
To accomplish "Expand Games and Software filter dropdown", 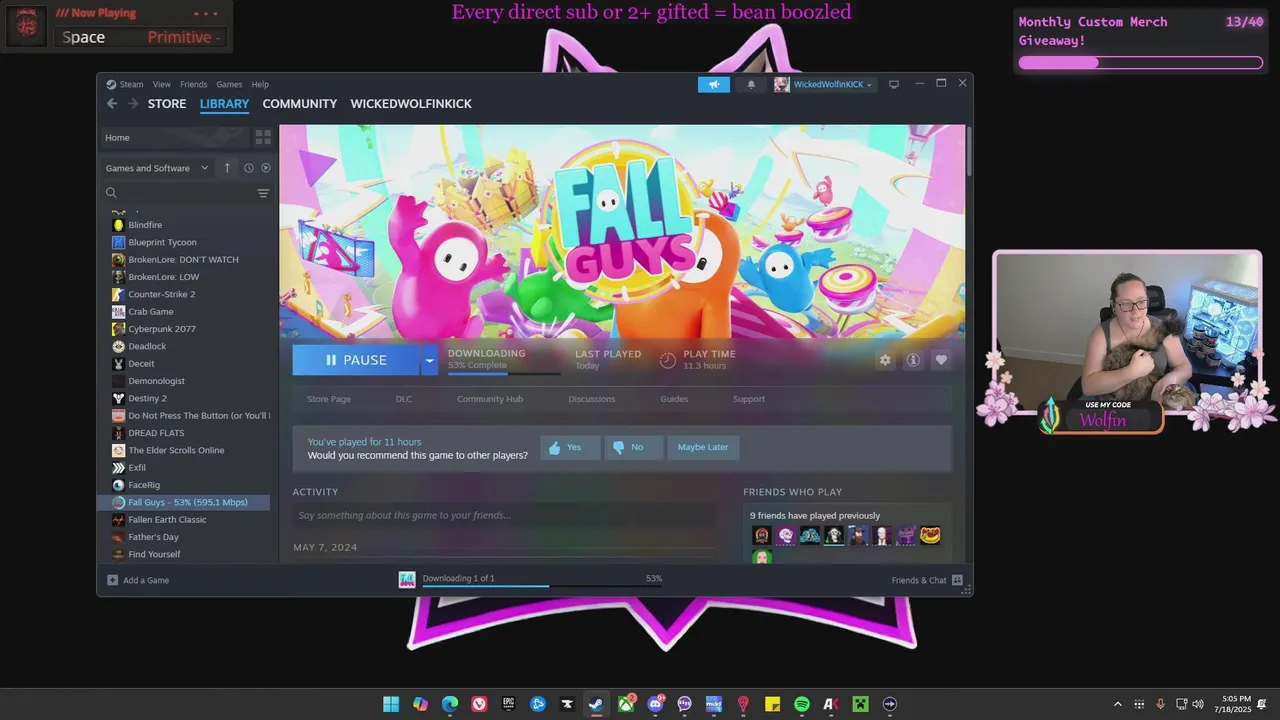I will pyautogui.click(x=157, y=168).
